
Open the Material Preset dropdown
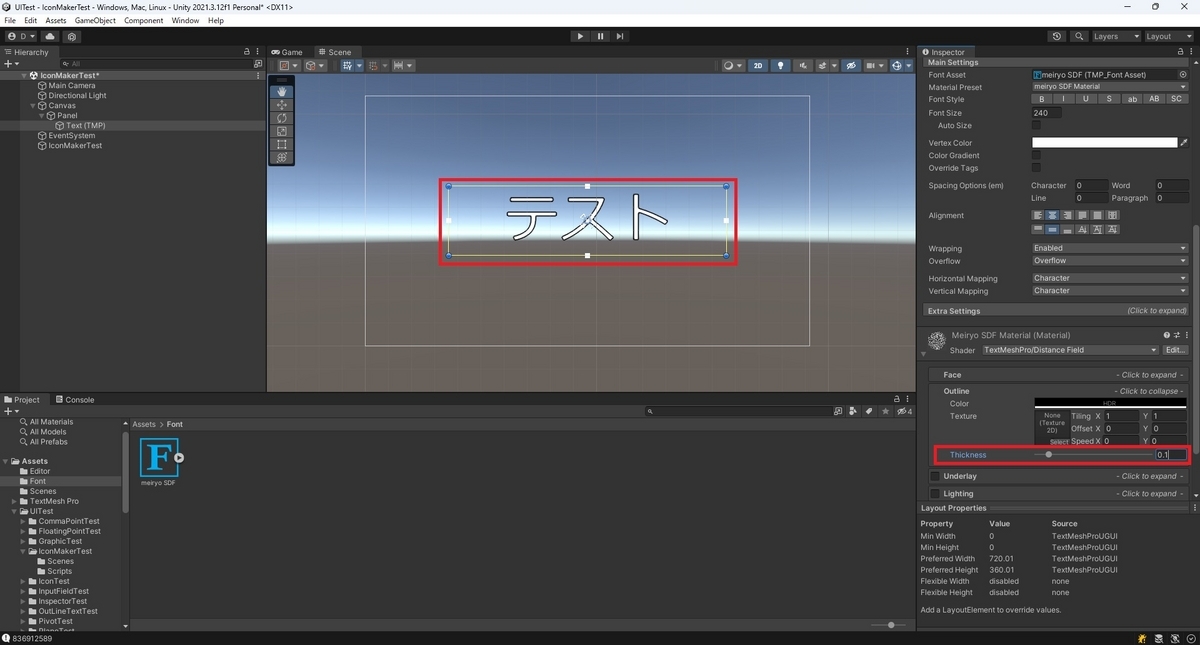click(x=1108, y=87)
